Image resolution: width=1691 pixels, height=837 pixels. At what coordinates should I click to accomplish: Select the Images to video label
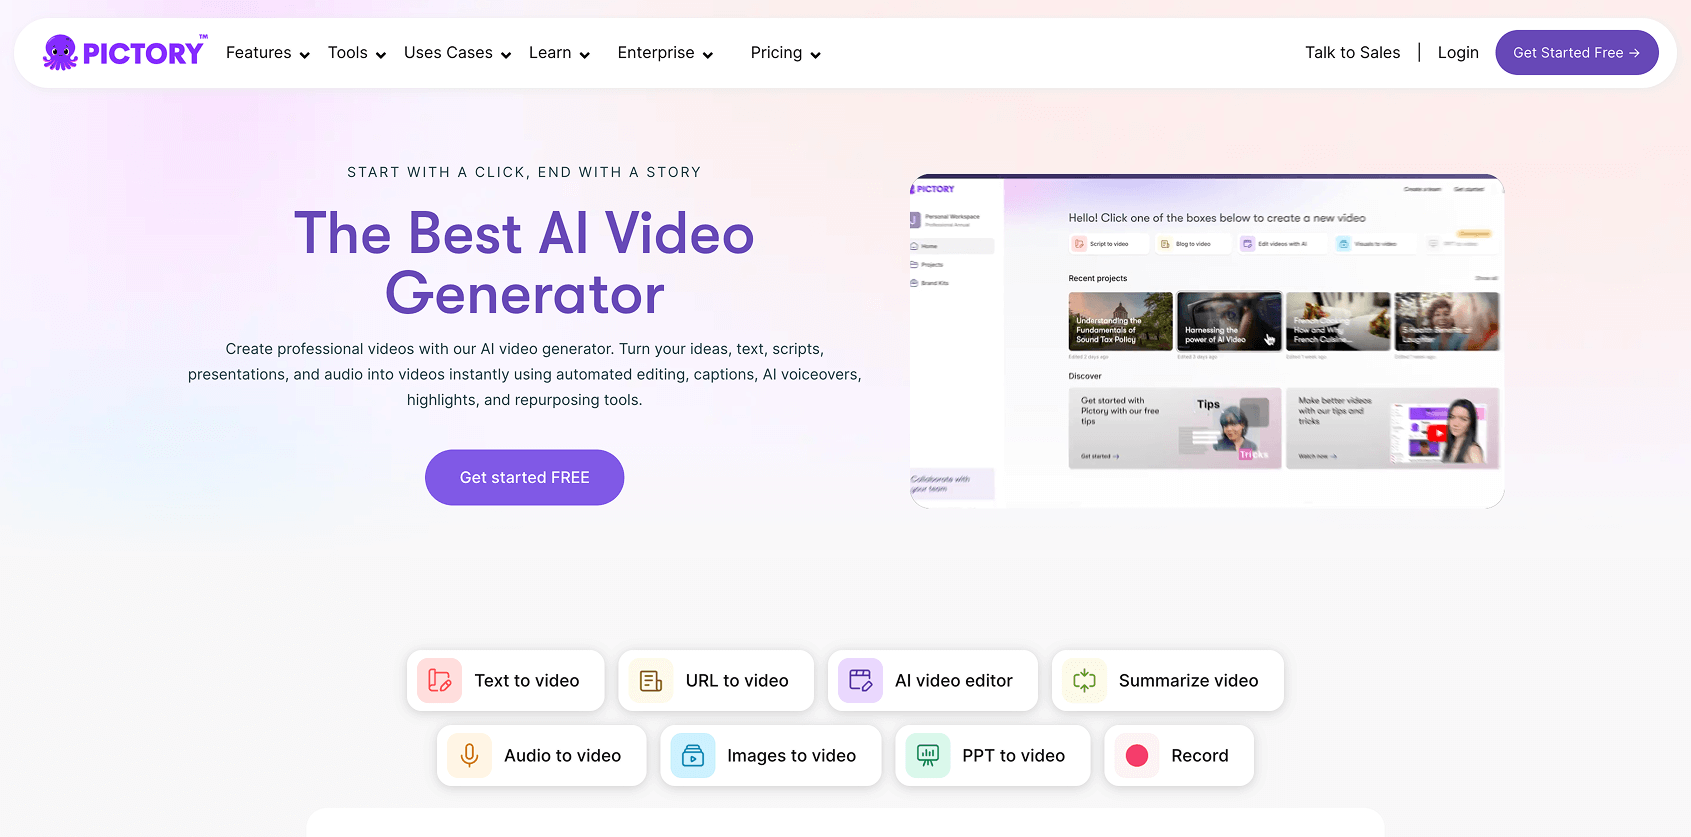click(792, 756)
